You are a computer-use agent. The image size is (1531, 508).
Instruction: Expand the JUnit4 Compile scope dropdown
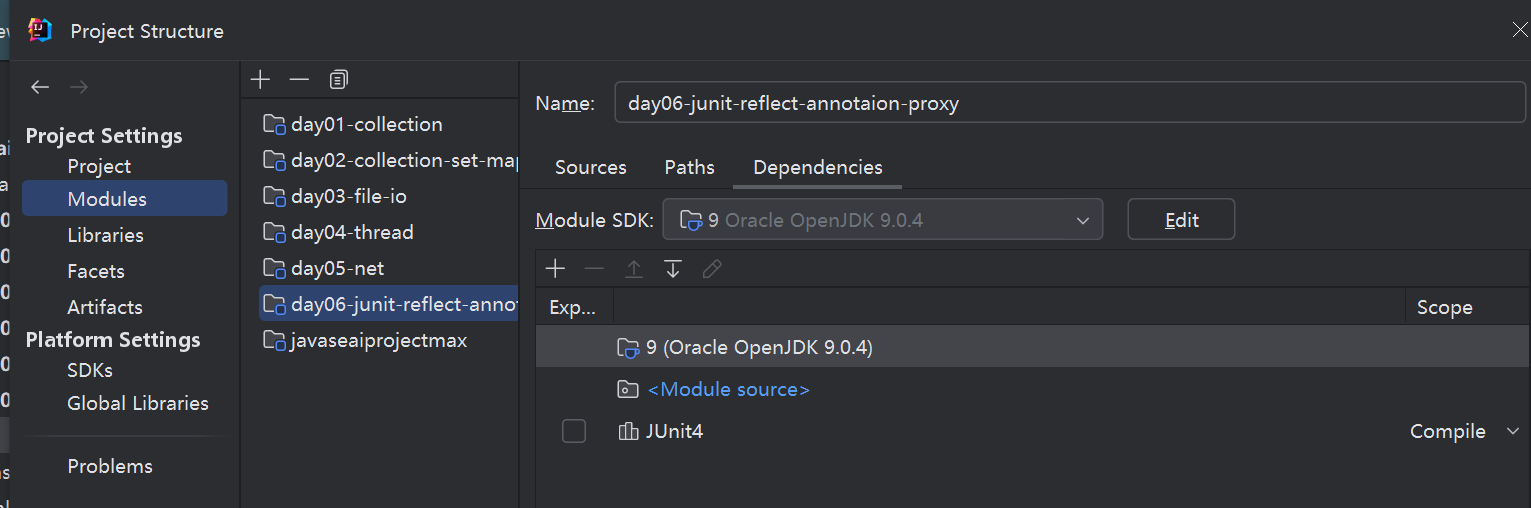(x=1511, y=431)
